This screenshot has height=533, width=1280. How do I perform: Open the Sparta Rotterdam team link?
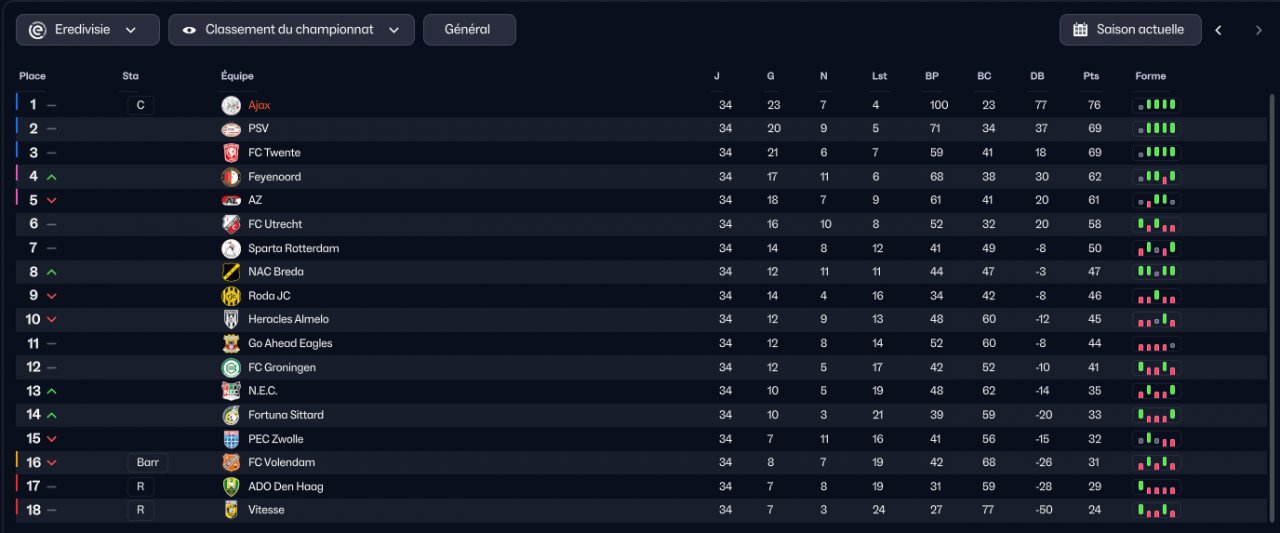tap(294, 248)
